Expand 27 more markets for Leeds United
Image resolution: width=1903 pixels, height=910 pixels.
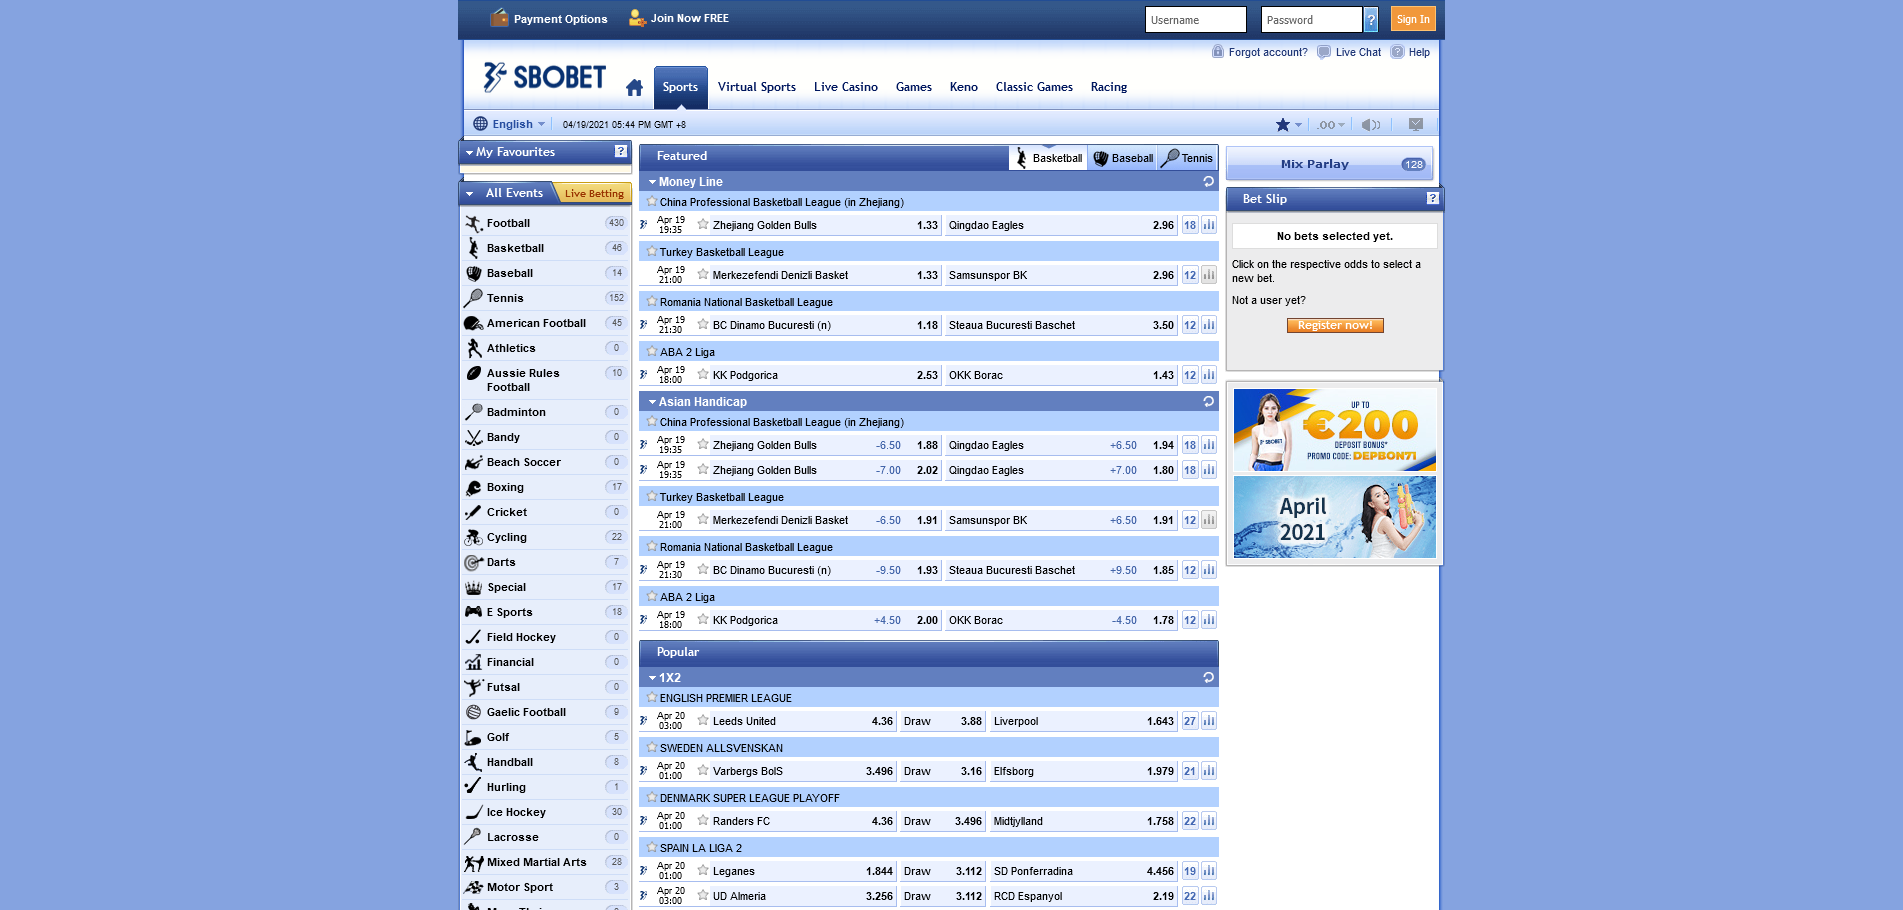(x=1190, y=721)
